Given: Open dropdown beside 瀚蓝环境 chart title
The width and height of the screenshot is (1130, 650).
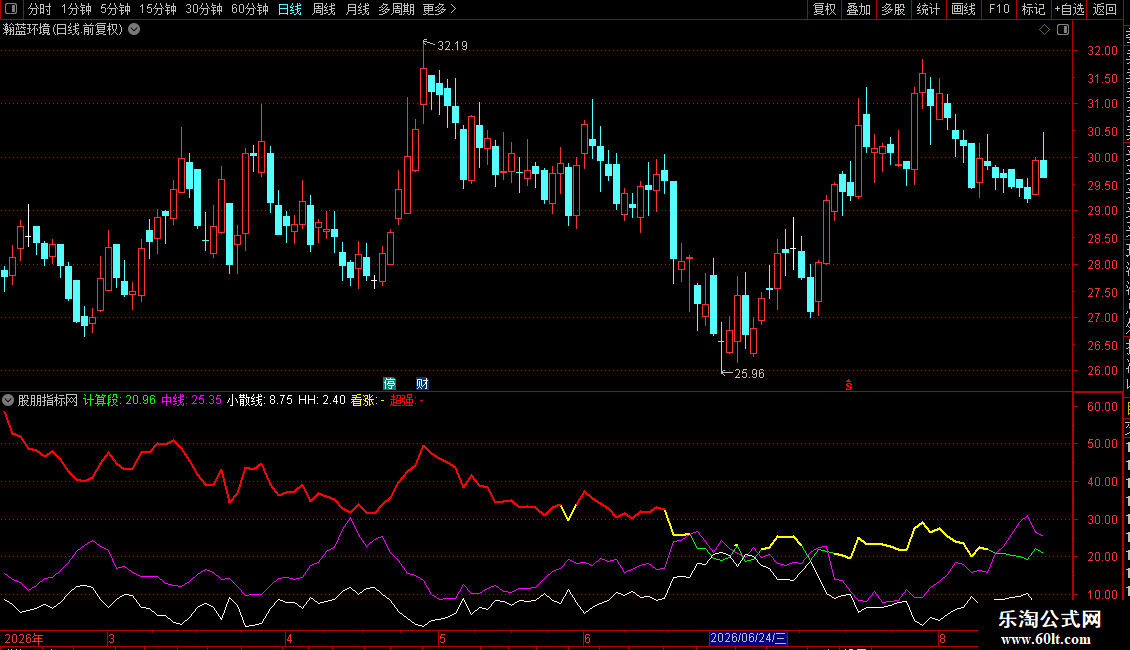Looking at the screenshot, I should tap(134, 30).
